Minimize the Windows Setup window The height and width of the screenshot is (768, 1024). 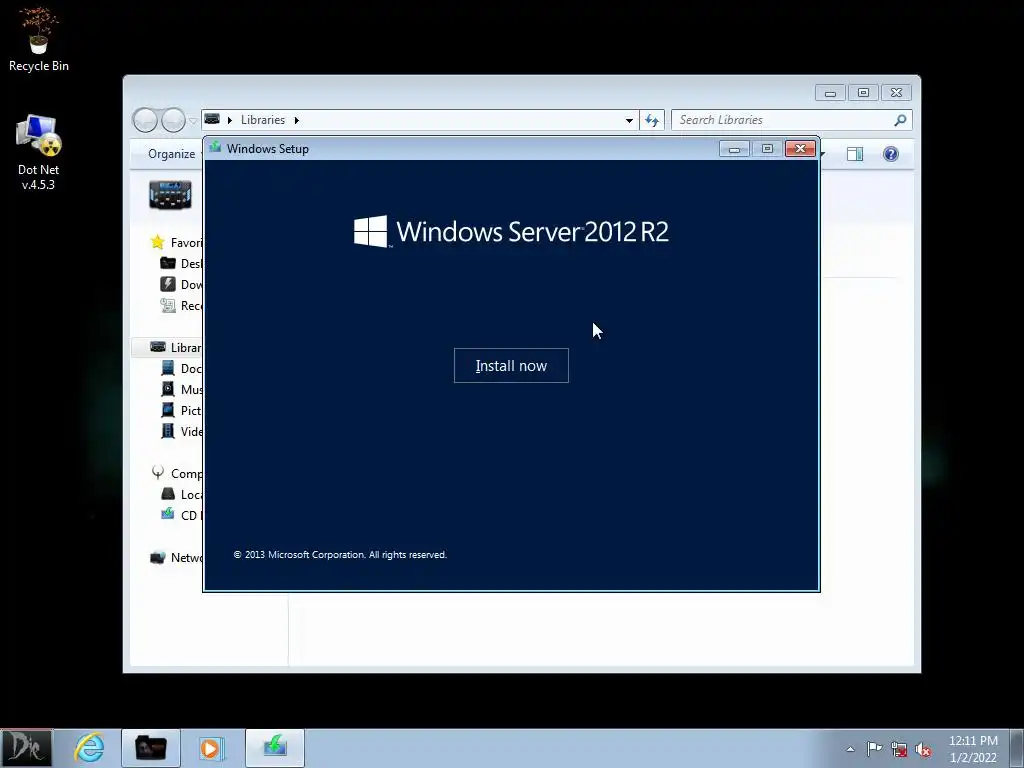tap(734, 149)
